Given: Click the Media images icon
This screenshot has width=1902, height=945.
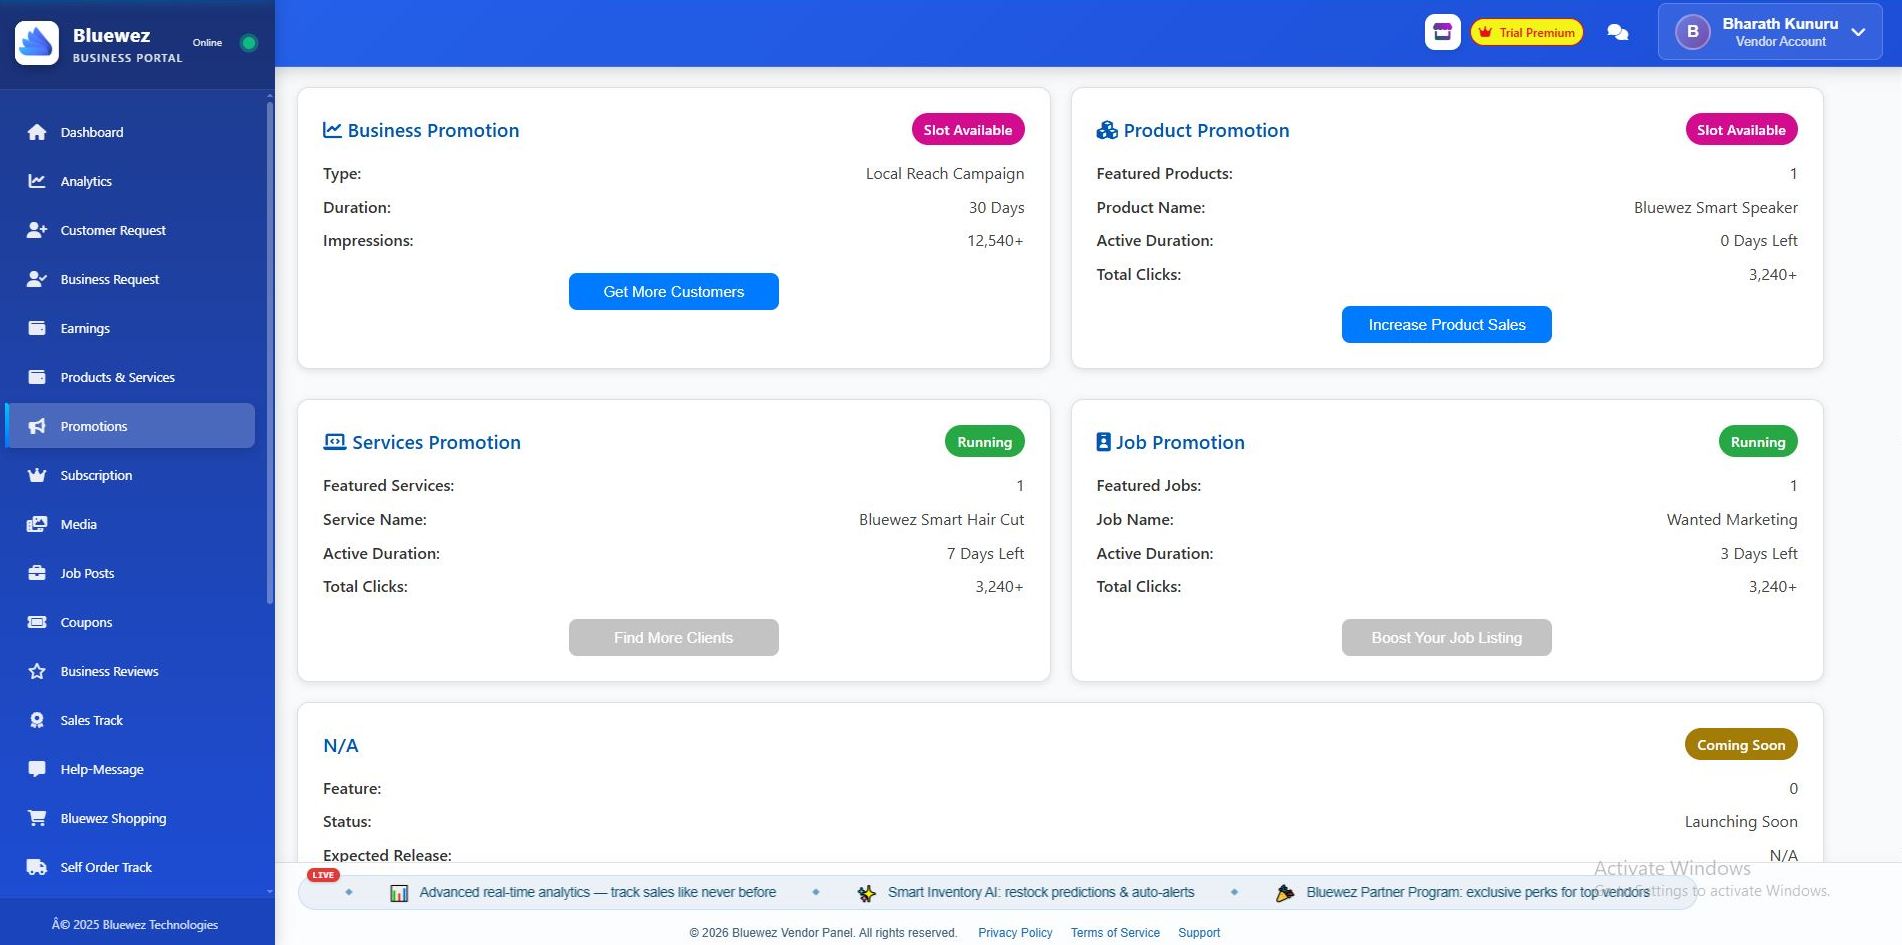Looking at the screenshot, I should [37, 524].
